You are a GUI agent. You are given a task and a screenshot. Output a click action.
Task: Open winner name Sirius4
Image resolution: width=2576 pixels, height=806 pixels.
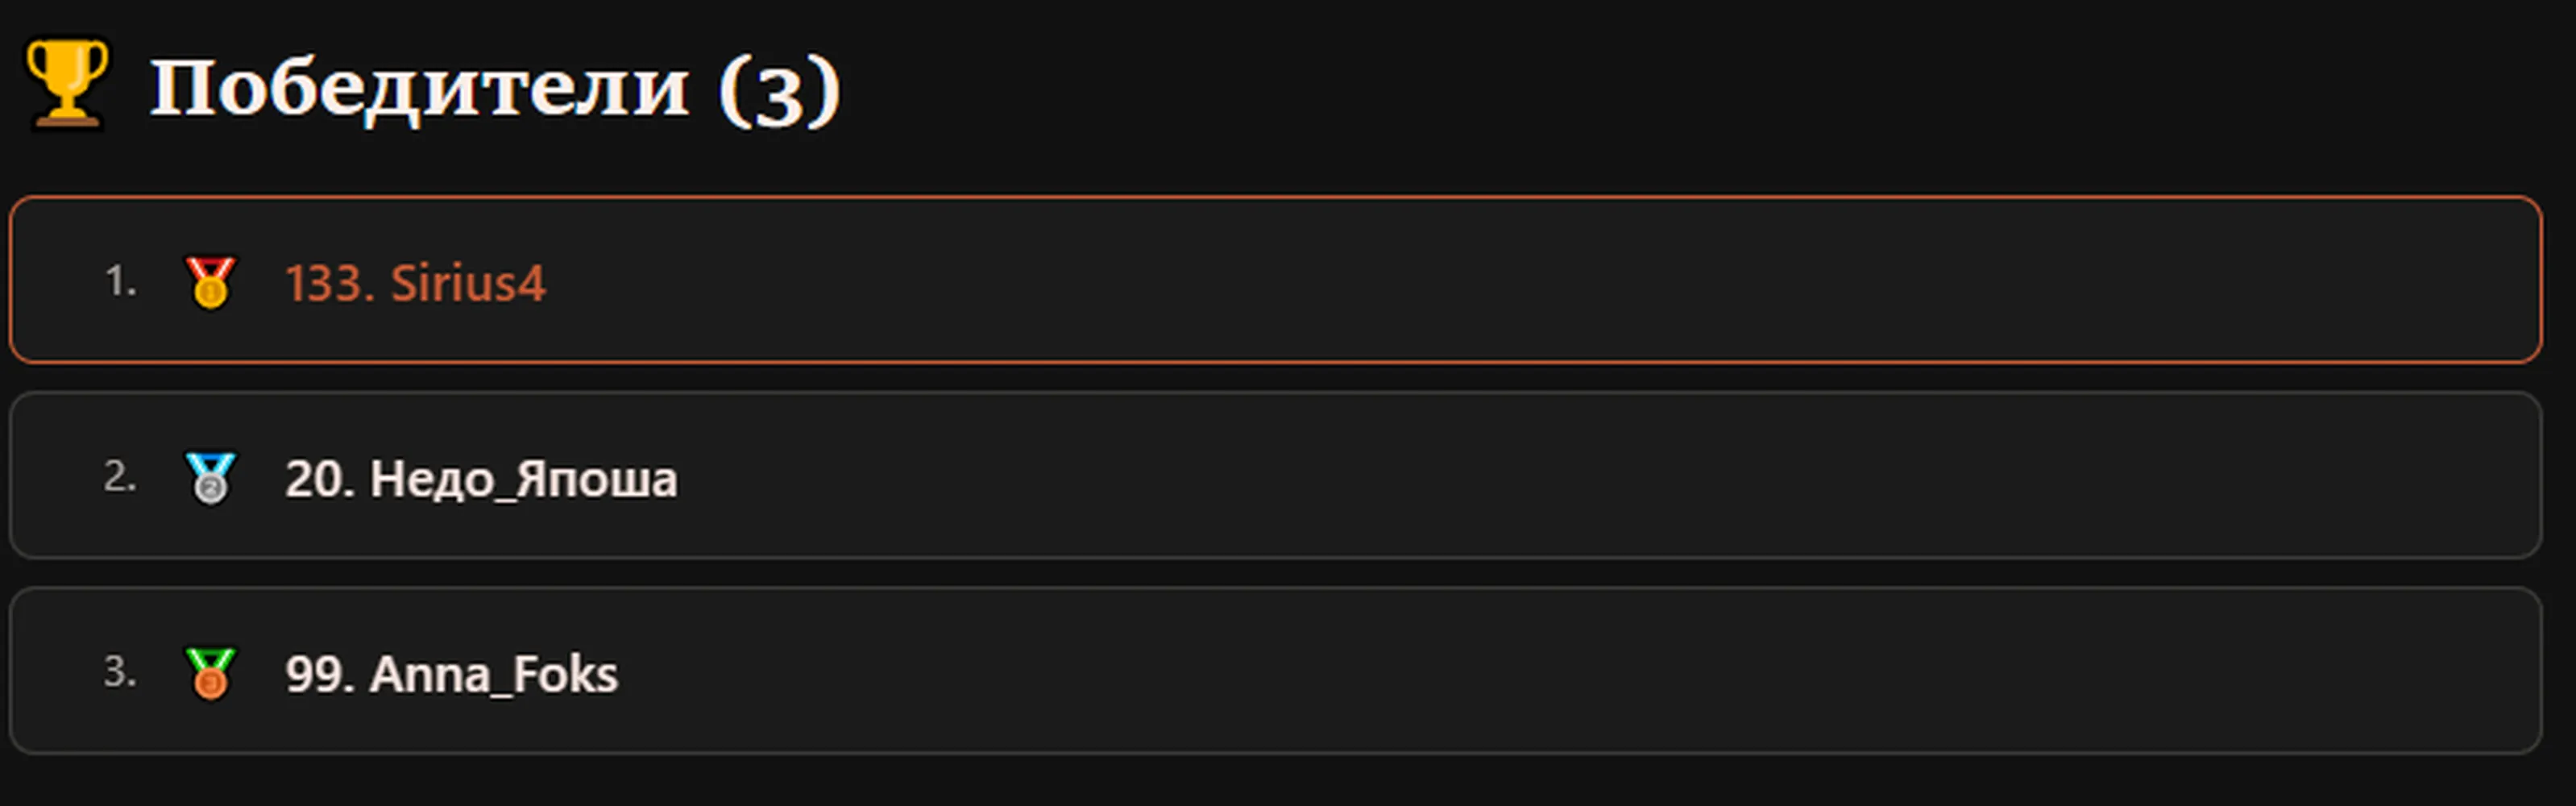pos(468,283)
